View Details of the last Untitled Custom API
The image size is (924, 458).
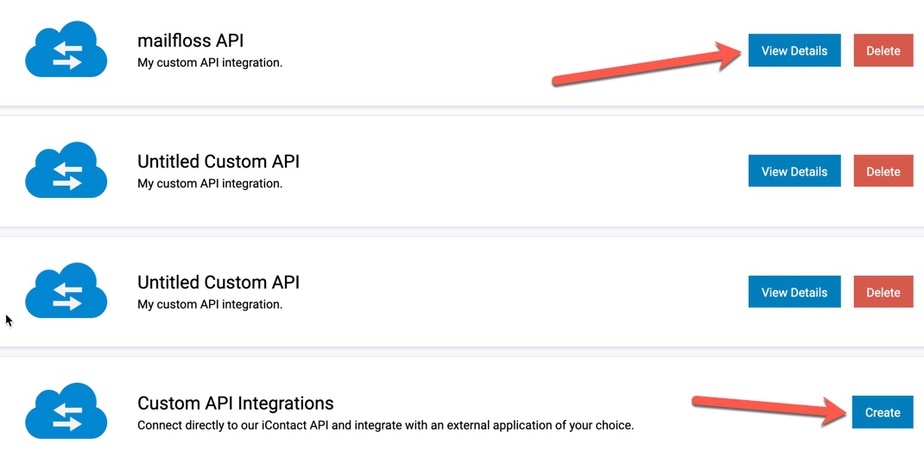(x=794, y=292)
